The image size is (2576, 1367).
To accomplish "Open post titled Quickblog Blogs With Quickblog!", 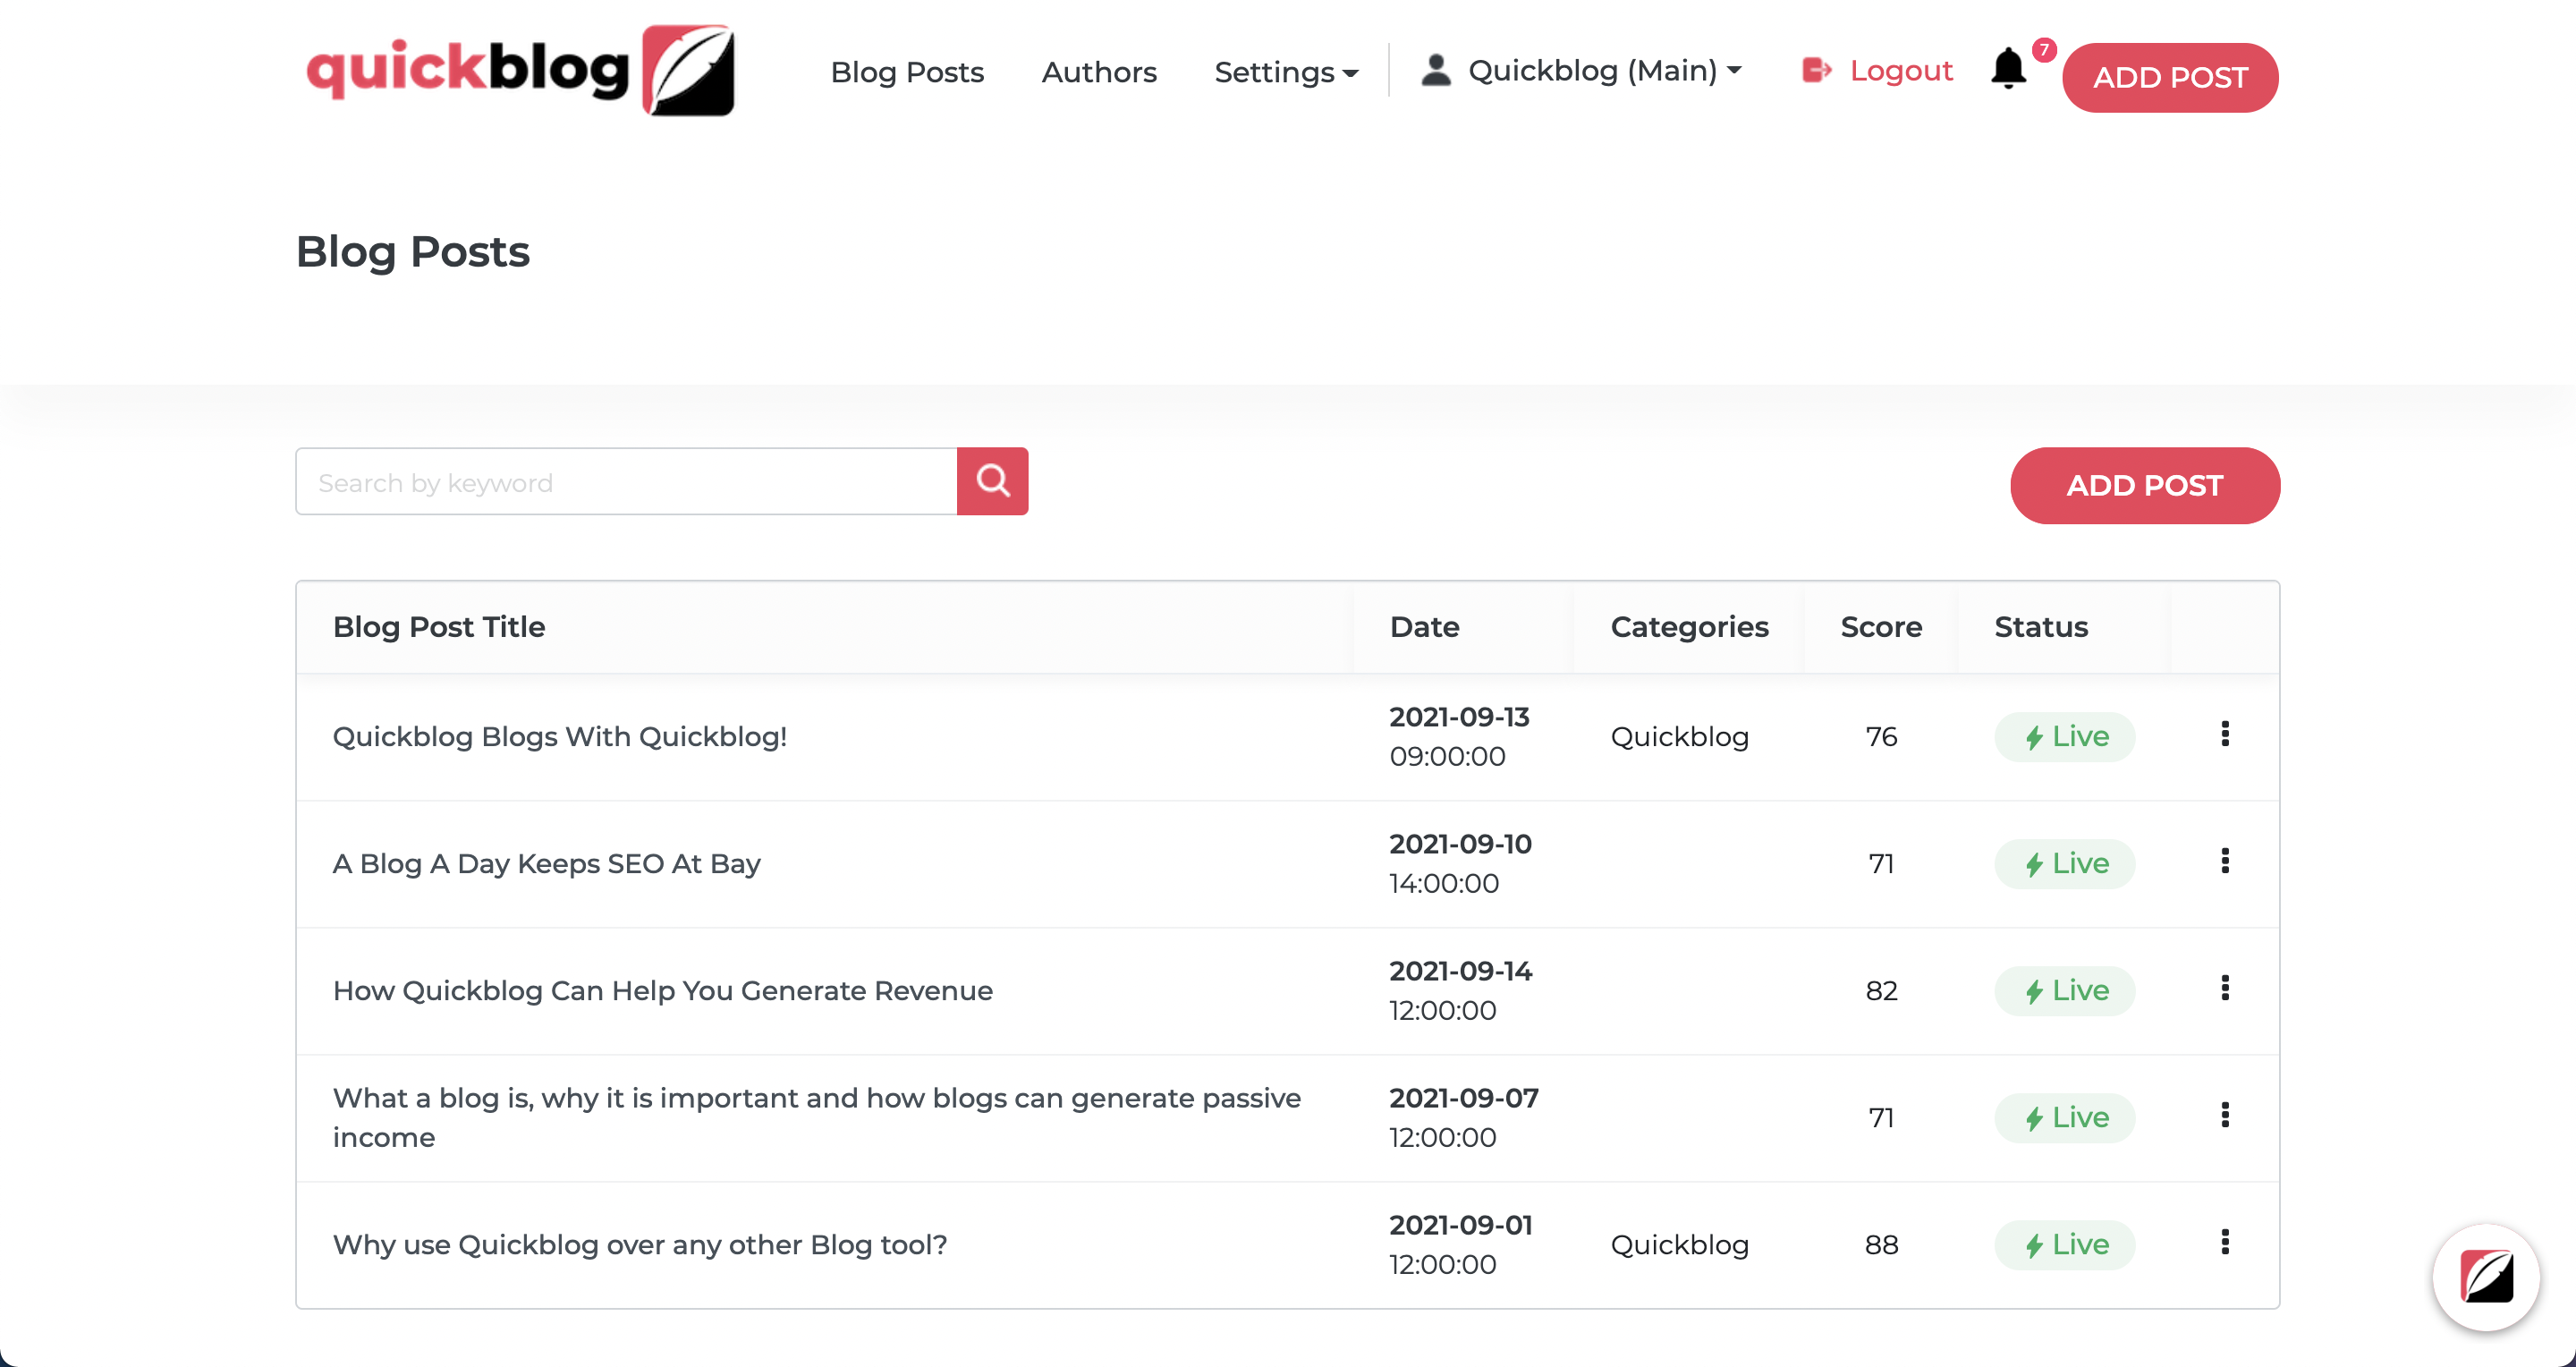I will click(560, 737).
